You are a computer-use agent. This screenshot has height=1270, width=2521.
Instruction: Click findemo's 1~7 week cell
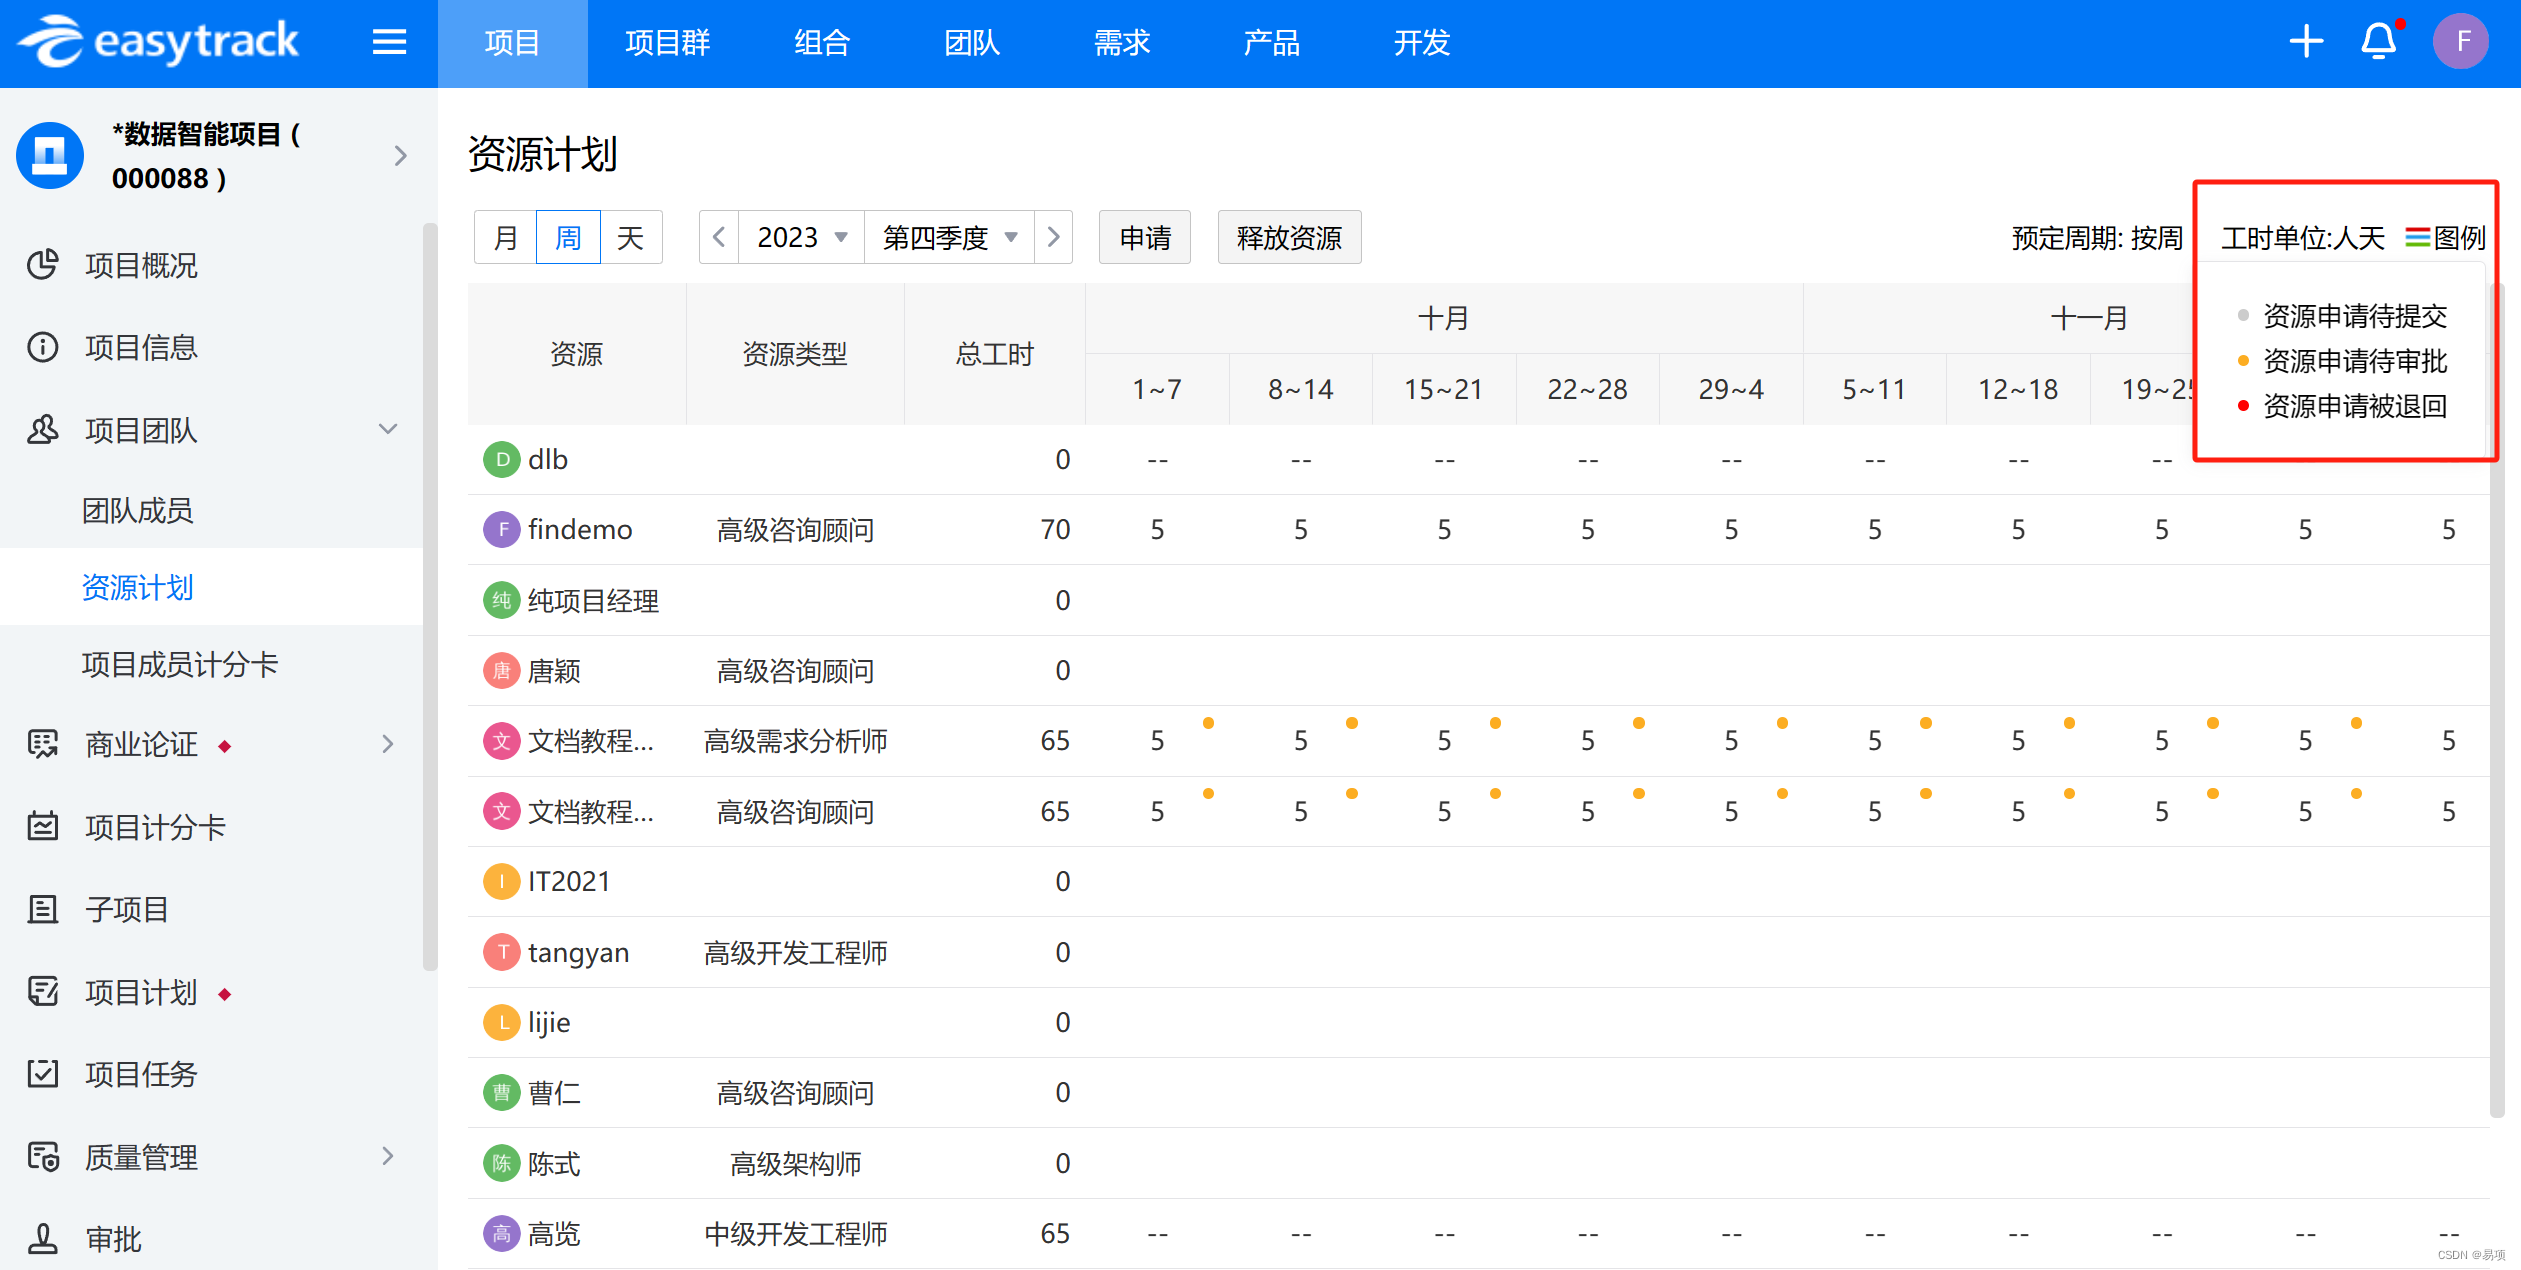1157,530
